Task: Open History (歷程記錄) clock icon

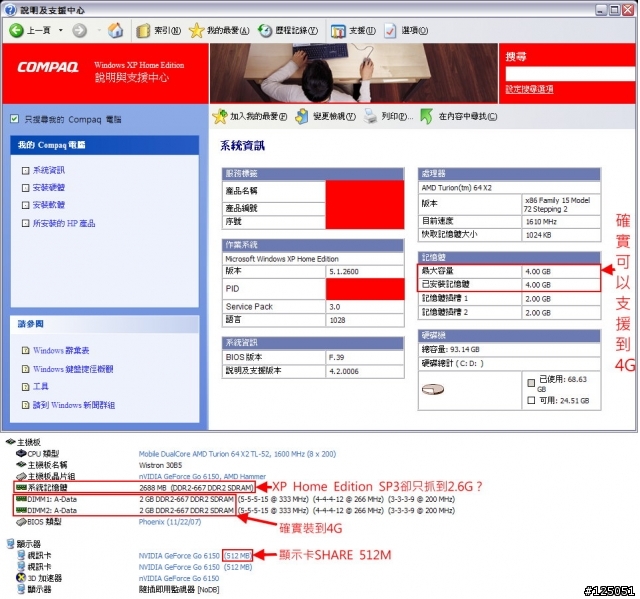Action: (265, 31)
